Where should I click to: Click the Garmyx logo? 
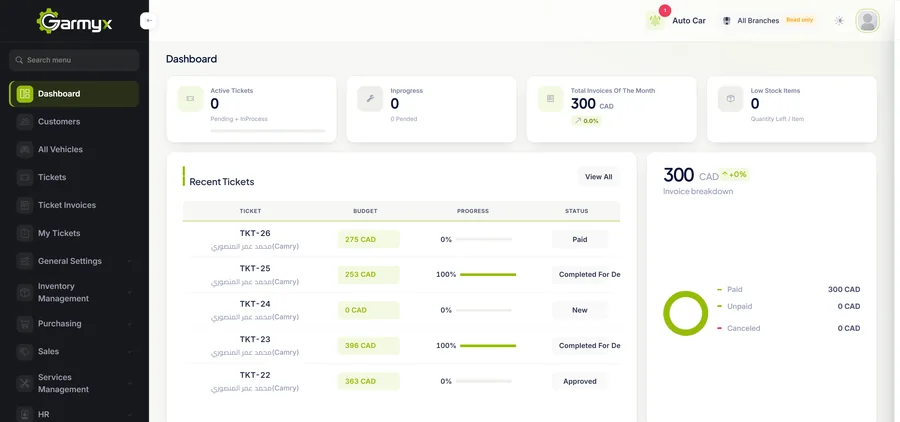(x=74, y=21)
